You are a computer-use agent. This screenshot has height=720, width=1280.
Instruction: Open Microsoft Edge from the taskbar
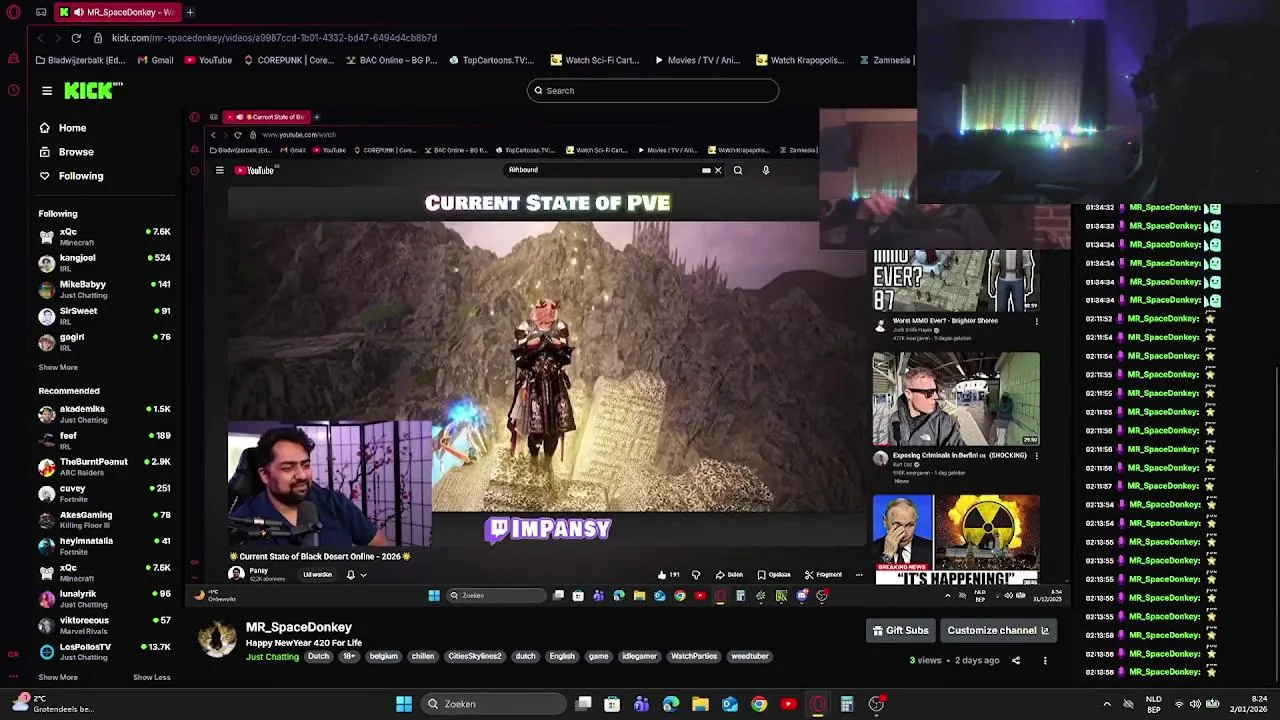click(x=671, y=704)
